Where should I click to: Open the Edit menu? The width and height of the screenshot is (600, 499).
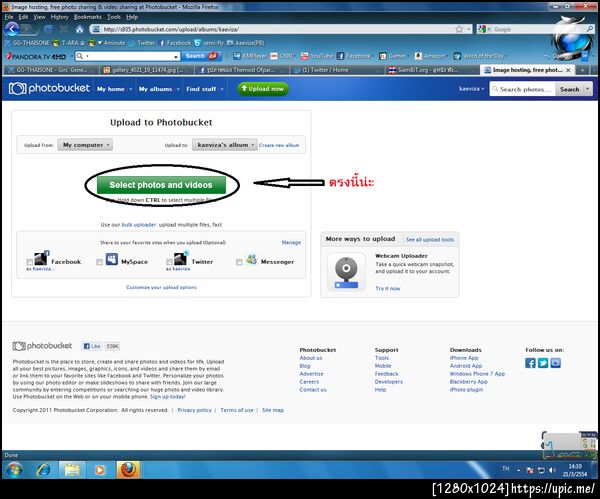point(23,17)
